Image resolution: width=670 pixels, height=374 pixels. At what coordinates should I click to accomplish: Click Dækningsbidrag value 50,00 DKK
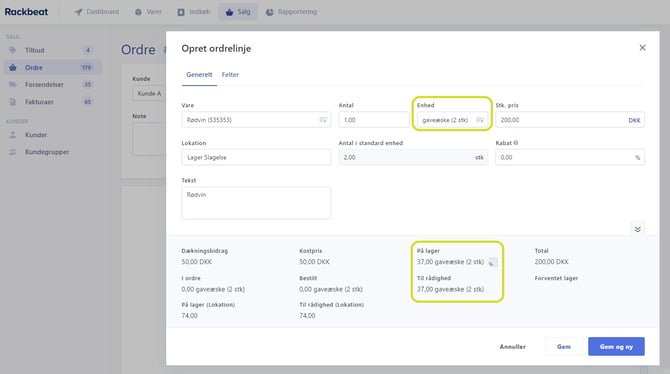pyautogui.click(x=197, y=262)
